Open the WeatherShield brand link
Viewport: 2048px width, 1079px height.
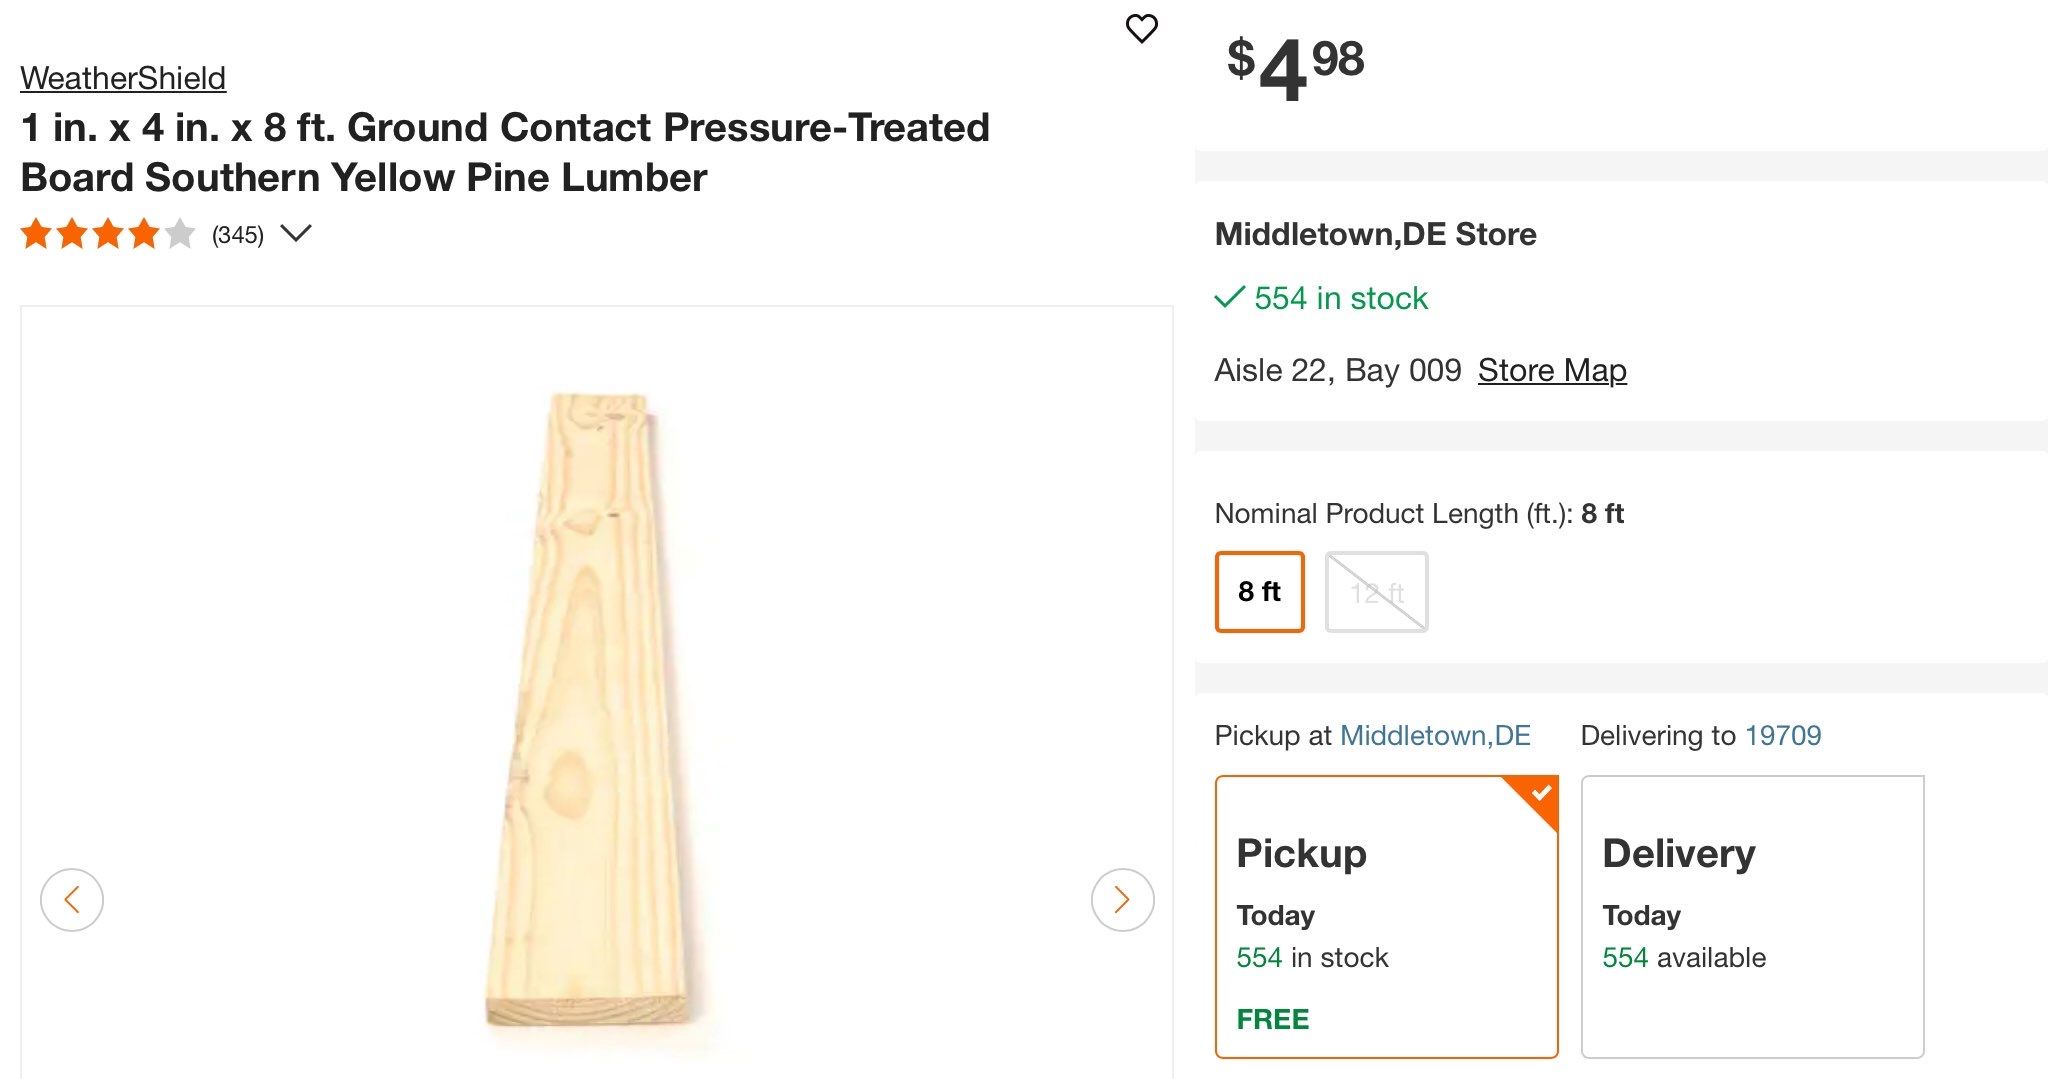point(123,78)
